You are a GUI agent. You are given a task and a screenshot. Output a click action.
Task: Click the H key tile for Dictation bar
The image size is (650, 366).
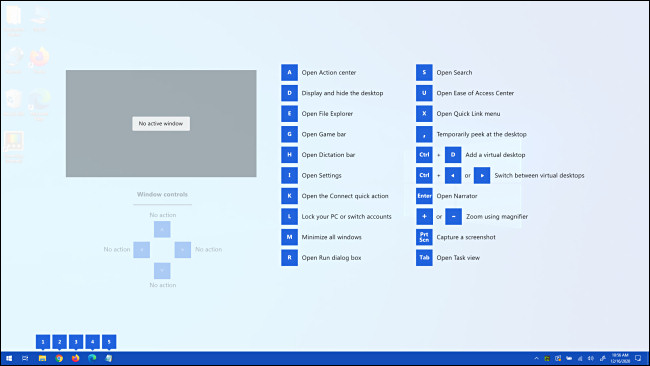tap(289, 155)
